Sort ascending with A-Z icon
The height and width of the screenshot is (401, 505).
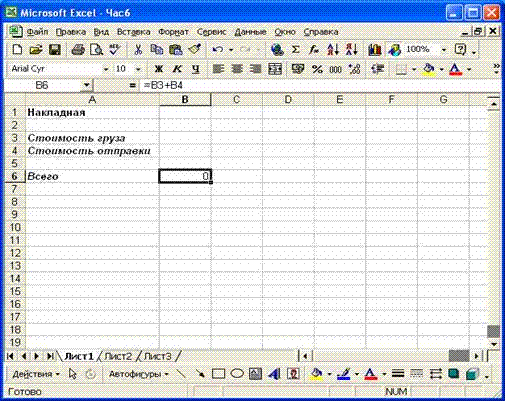tap(333, 50)
